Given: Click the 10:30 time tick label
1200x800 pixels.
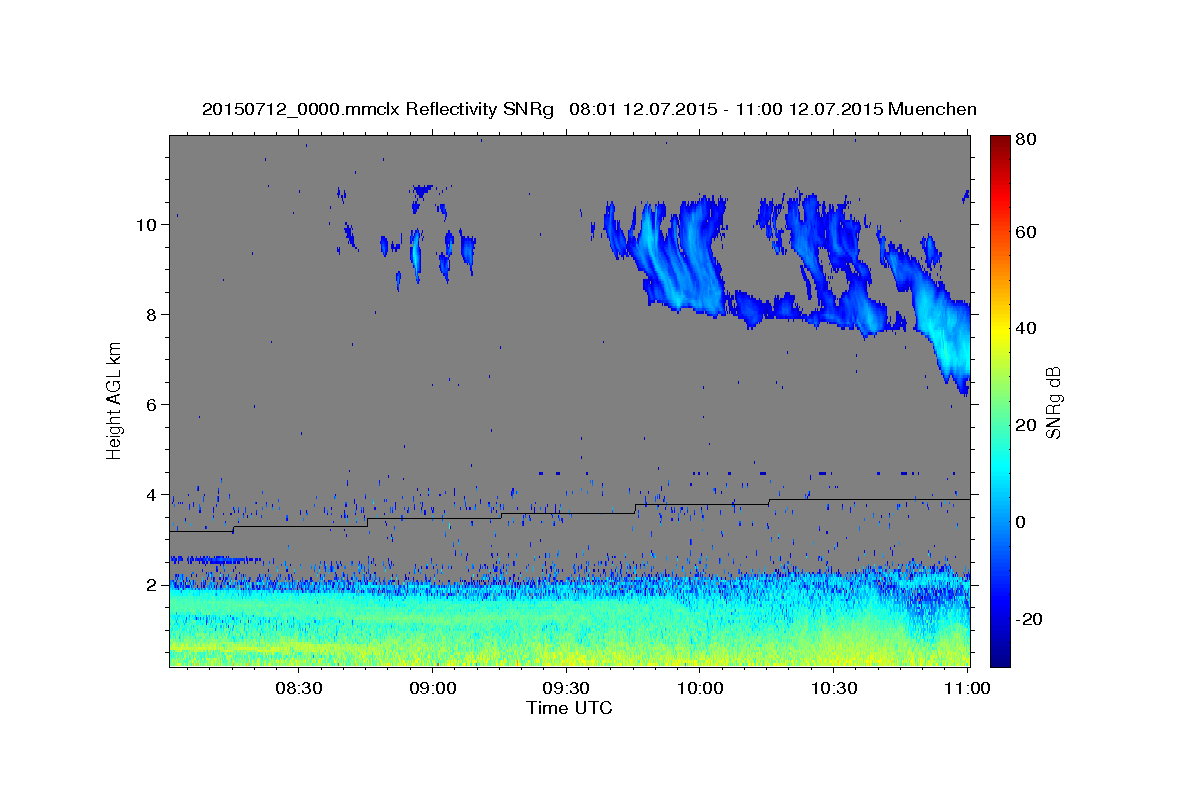Looking at the screenshot, I should click(x=834, y=688).
